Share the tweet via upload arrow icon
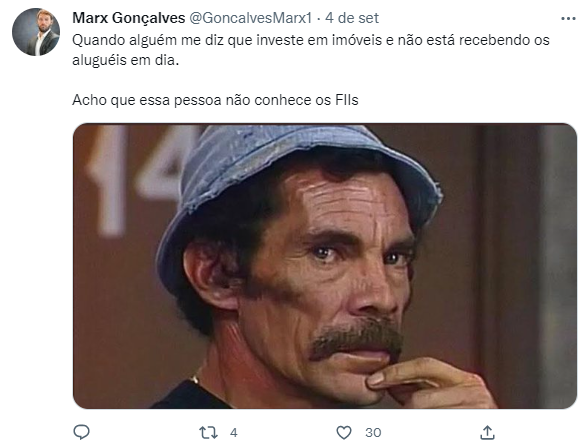This screenshot has width=588, height=448. point(487,432)
